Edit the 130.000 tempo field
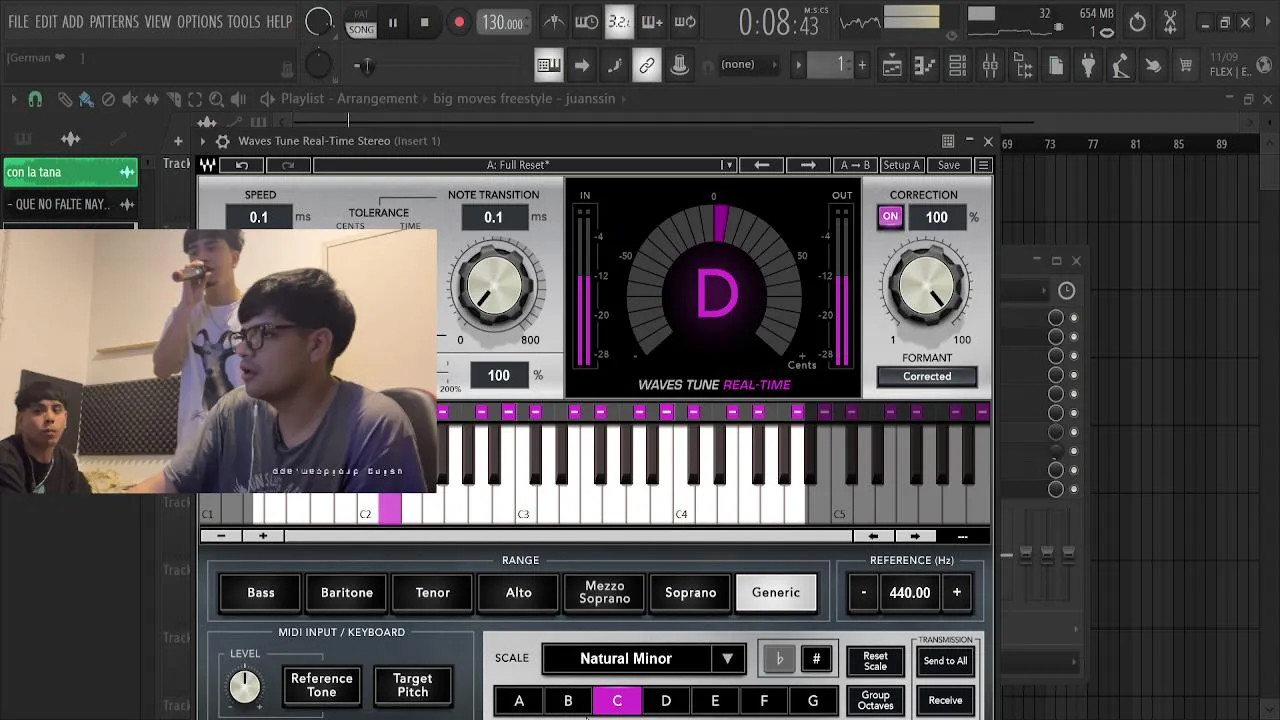 point(502,22)
